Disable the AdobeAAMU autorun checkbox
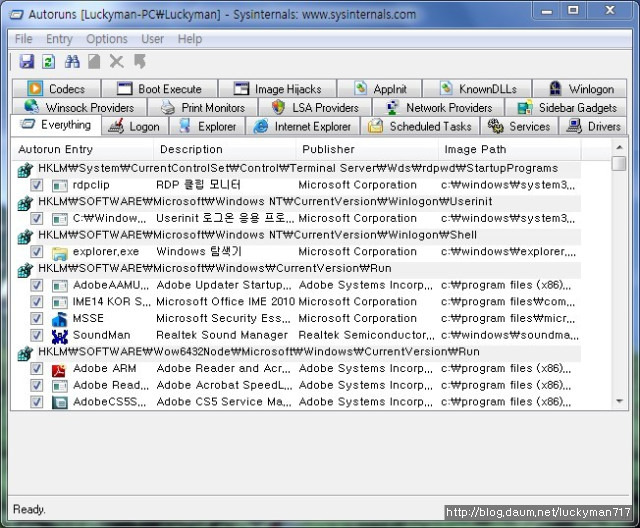The width and height of the screenshot is (640, 528). tap(36, 285)
